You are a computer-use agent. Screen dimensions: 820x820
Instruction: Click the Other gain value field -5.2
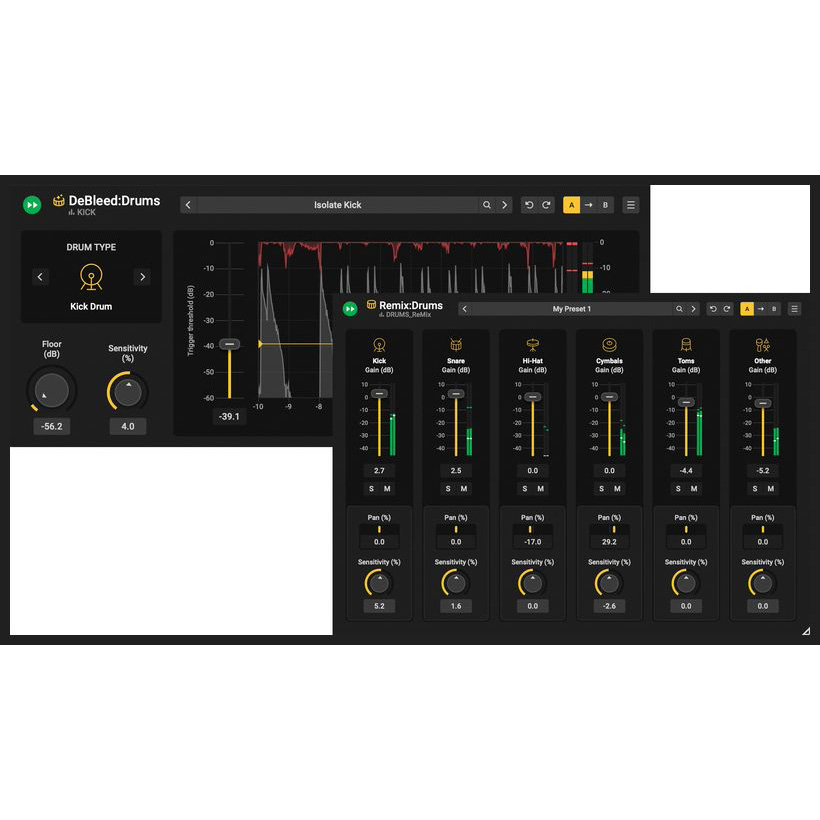coord(762,471)
